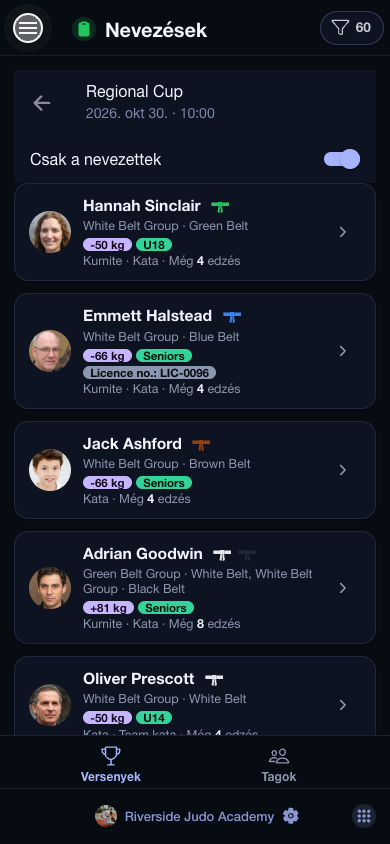Screen dimensions: 390x844
Task: Open the filter showing 60
Action: [352, 28]
